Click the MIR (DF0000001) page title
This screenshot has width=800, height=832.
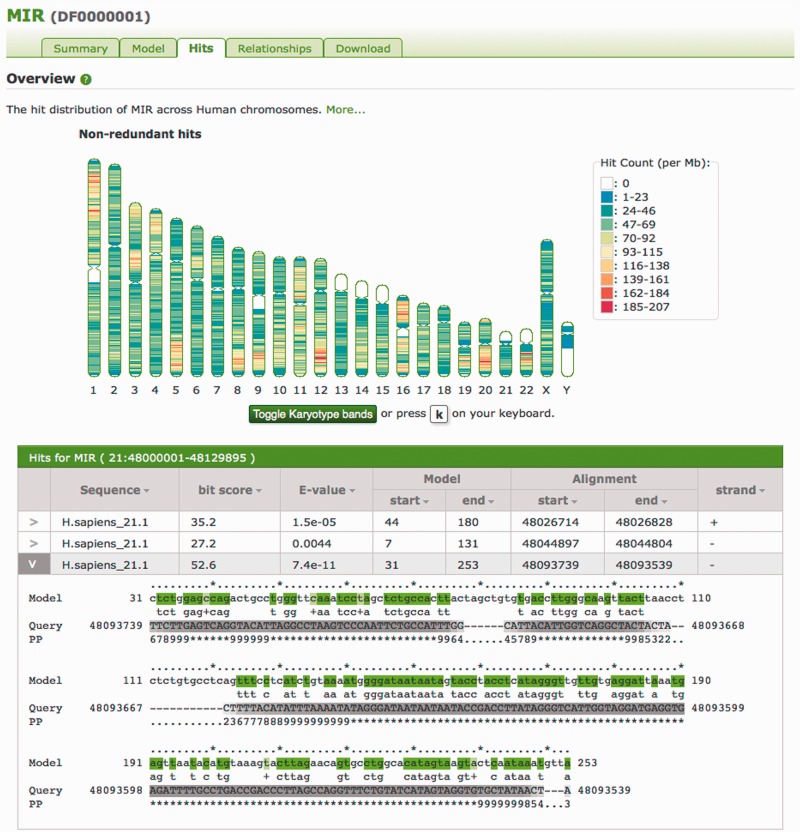pos(79,16)
